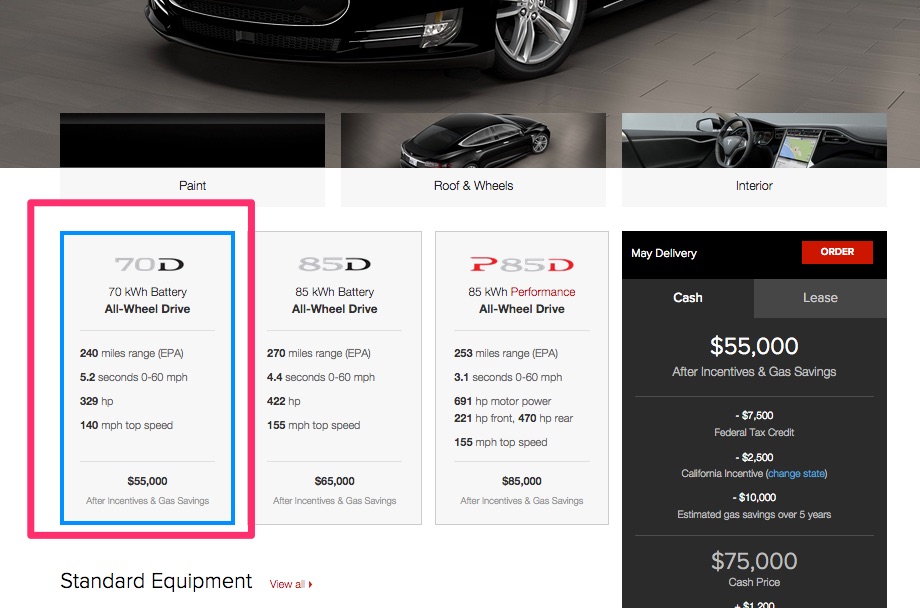The image size is (920, 608).
Task: Click the Interior dashboard thumbnail image
Action: 754,140
